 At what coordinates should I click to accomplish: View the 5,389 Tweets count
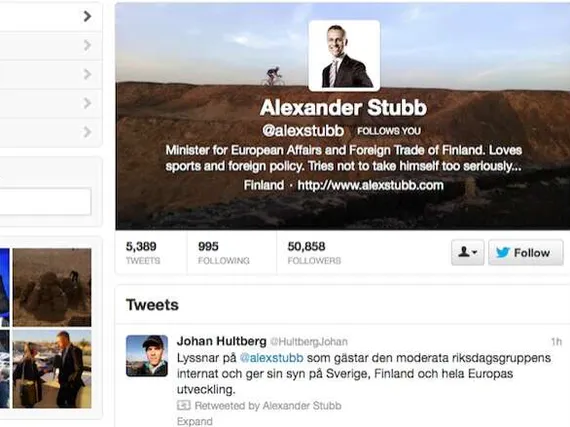(142, 253)
